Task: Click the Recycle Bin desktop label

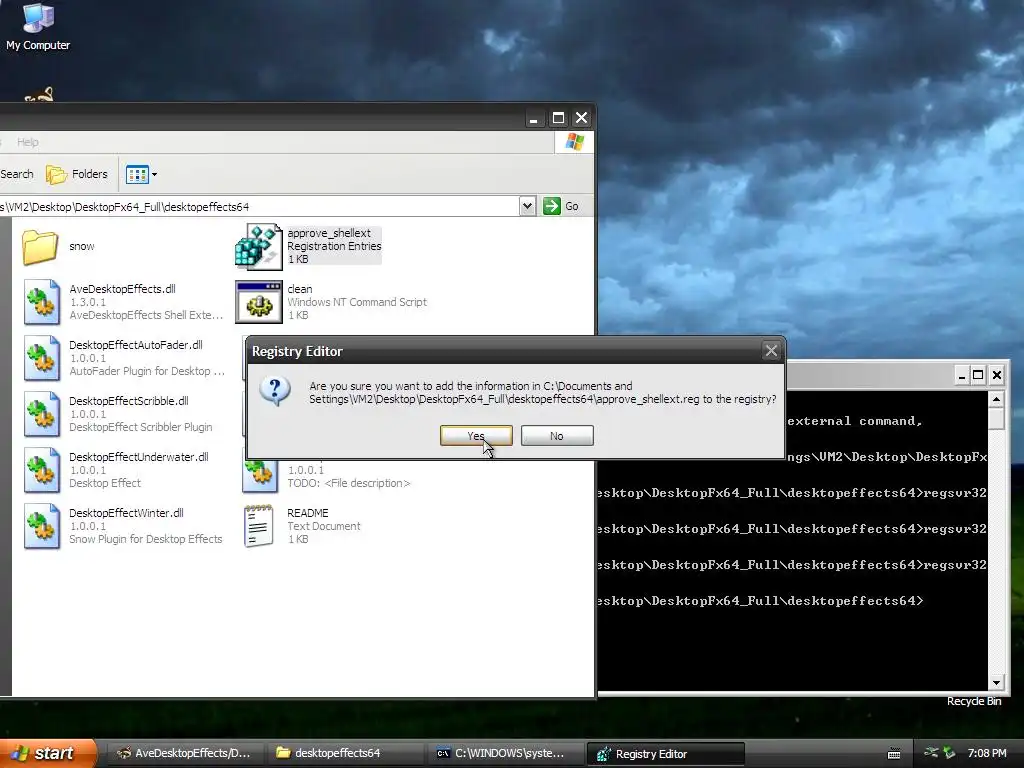Action: [974, 701]
